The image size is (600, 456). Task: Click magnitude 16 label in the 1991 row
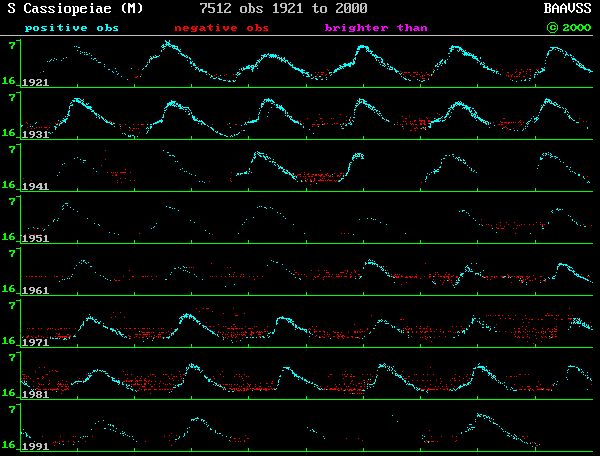[x=8, y=444]
